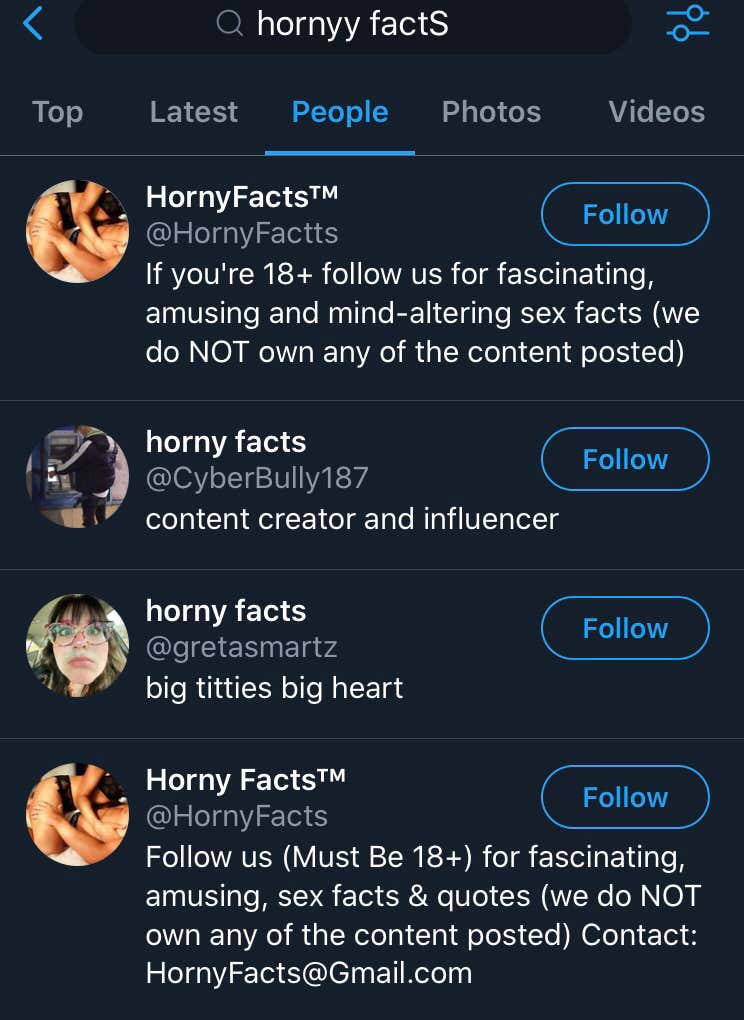Follow the @HornyFacts account

625,797
